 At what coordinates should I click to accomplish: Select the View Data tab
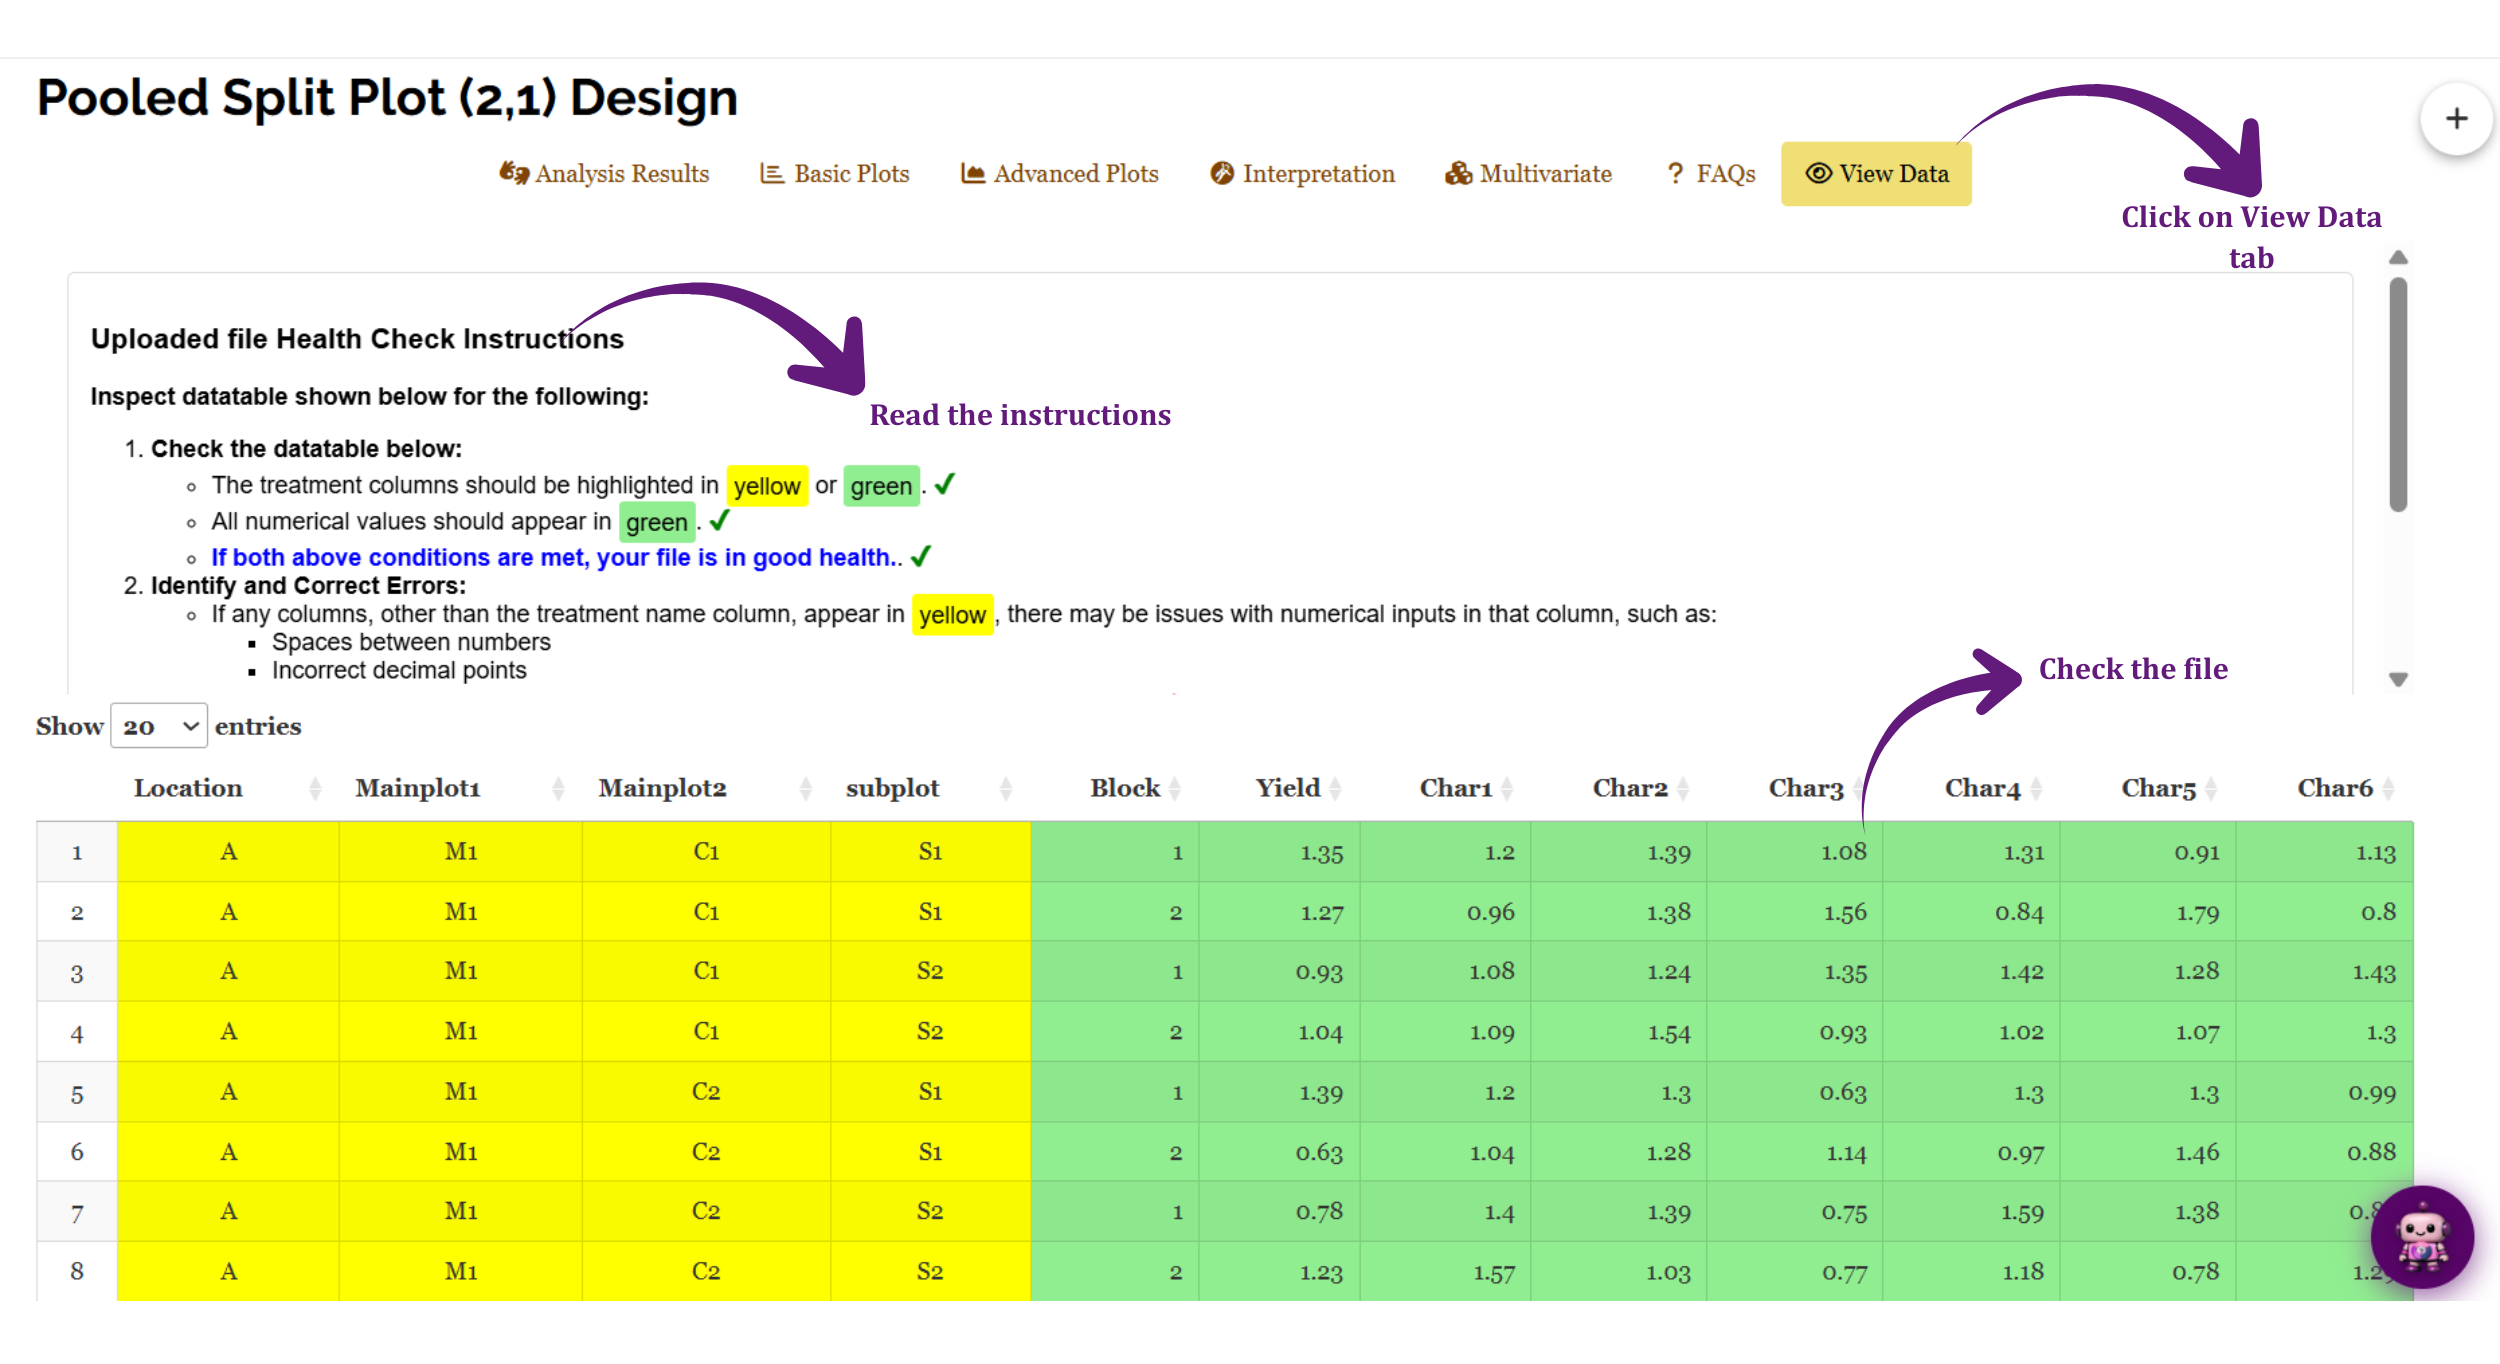click(1876, 174)
